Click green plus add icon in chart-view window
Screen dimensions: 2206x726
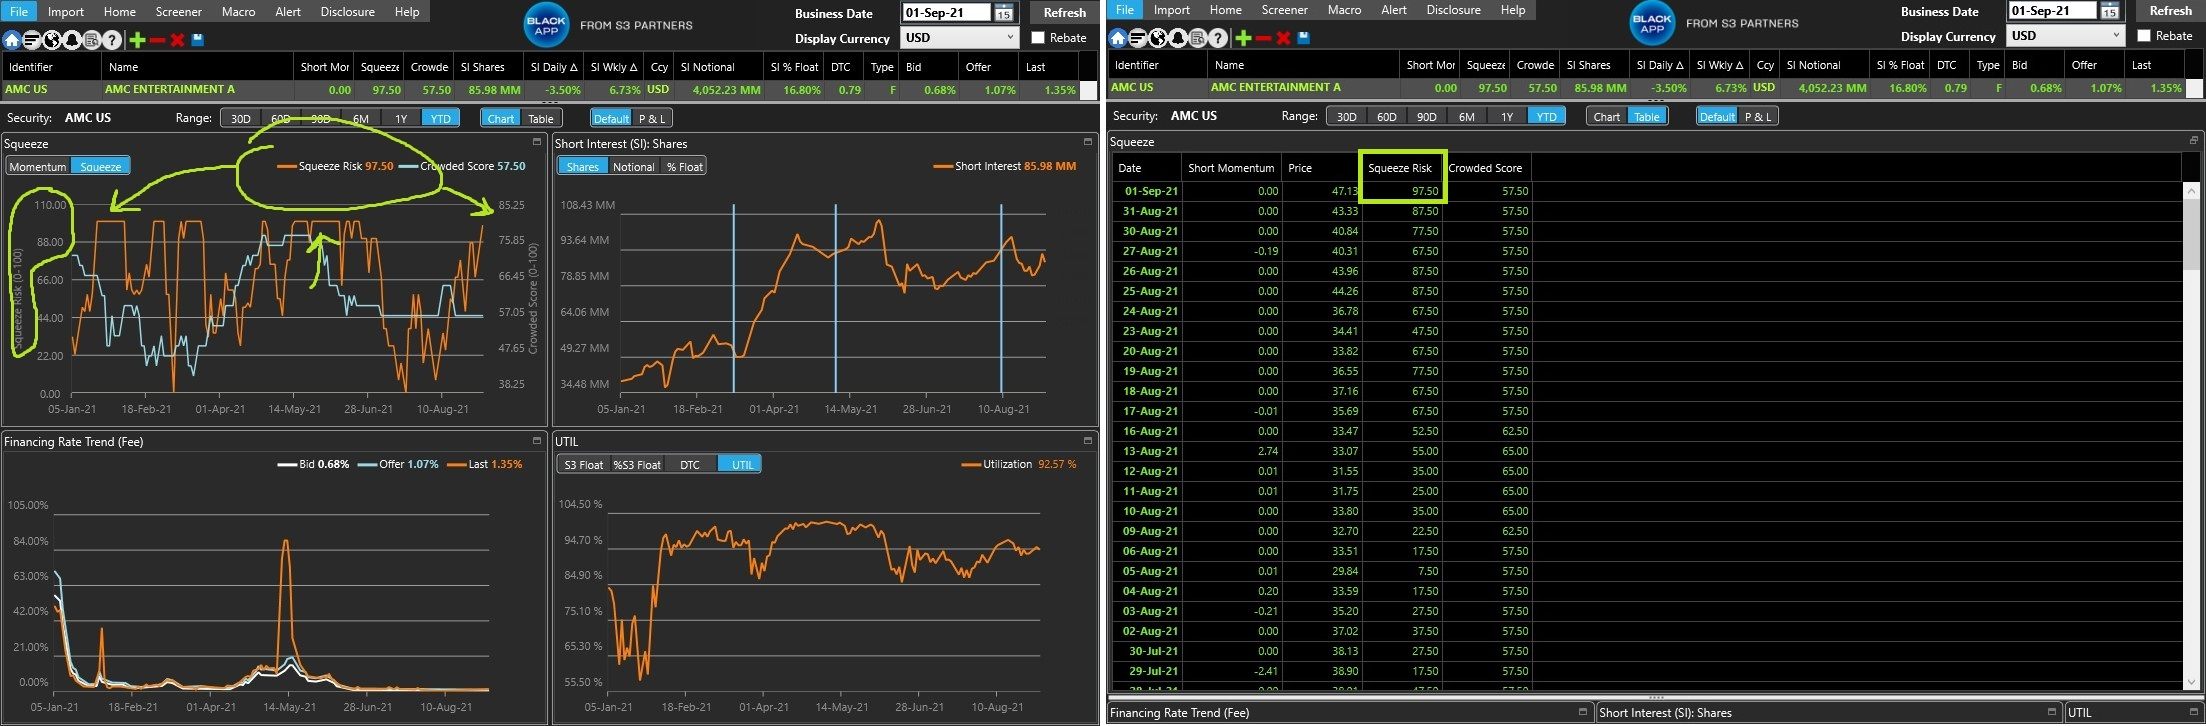pos(137,40)
